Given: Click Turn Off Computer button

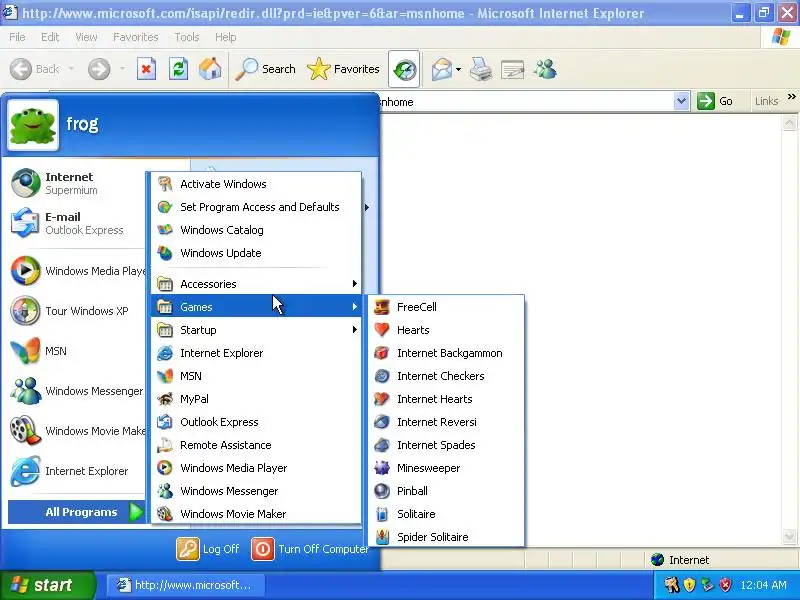Looking at the screenshot, I should click(310, 549).
